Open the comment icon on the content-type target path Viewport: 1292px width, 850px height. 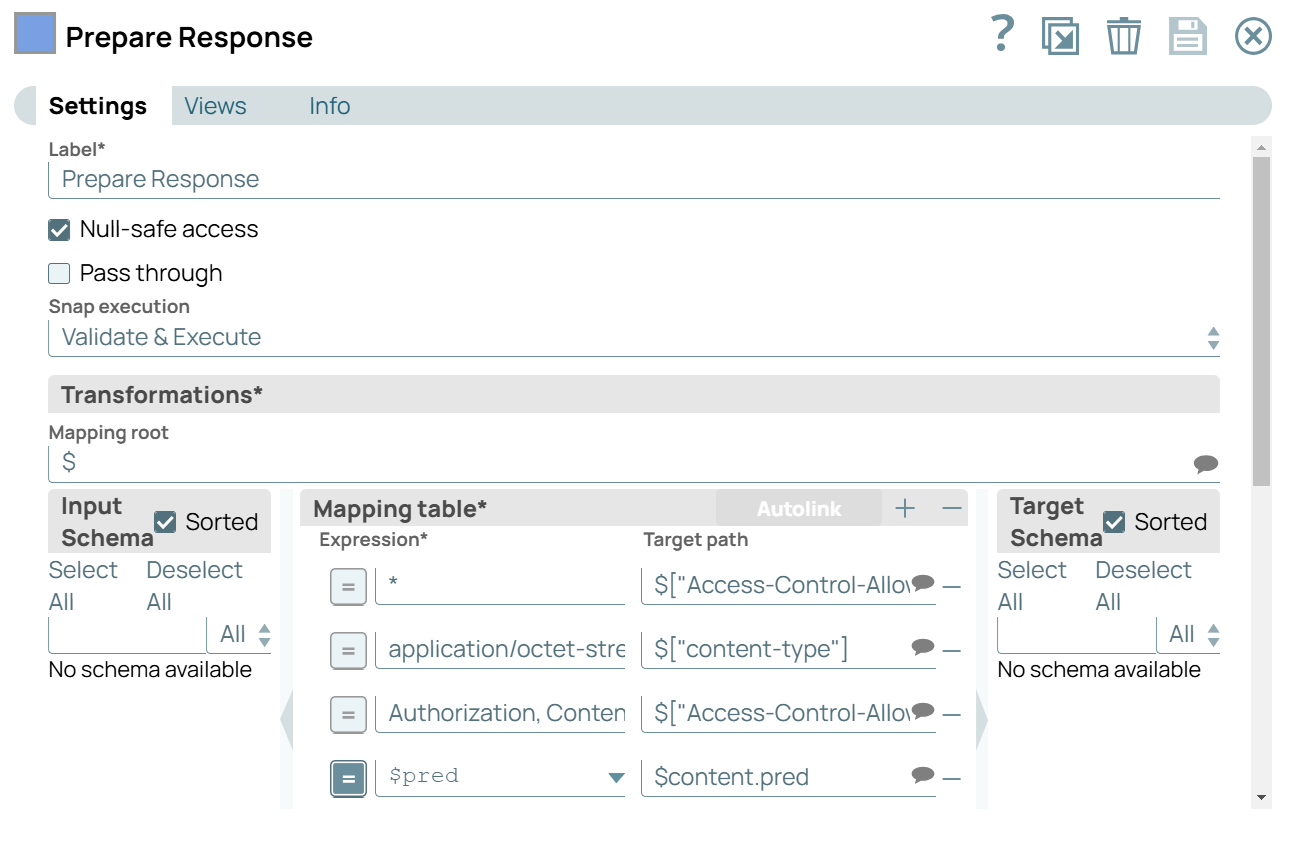tap(921, 650)
